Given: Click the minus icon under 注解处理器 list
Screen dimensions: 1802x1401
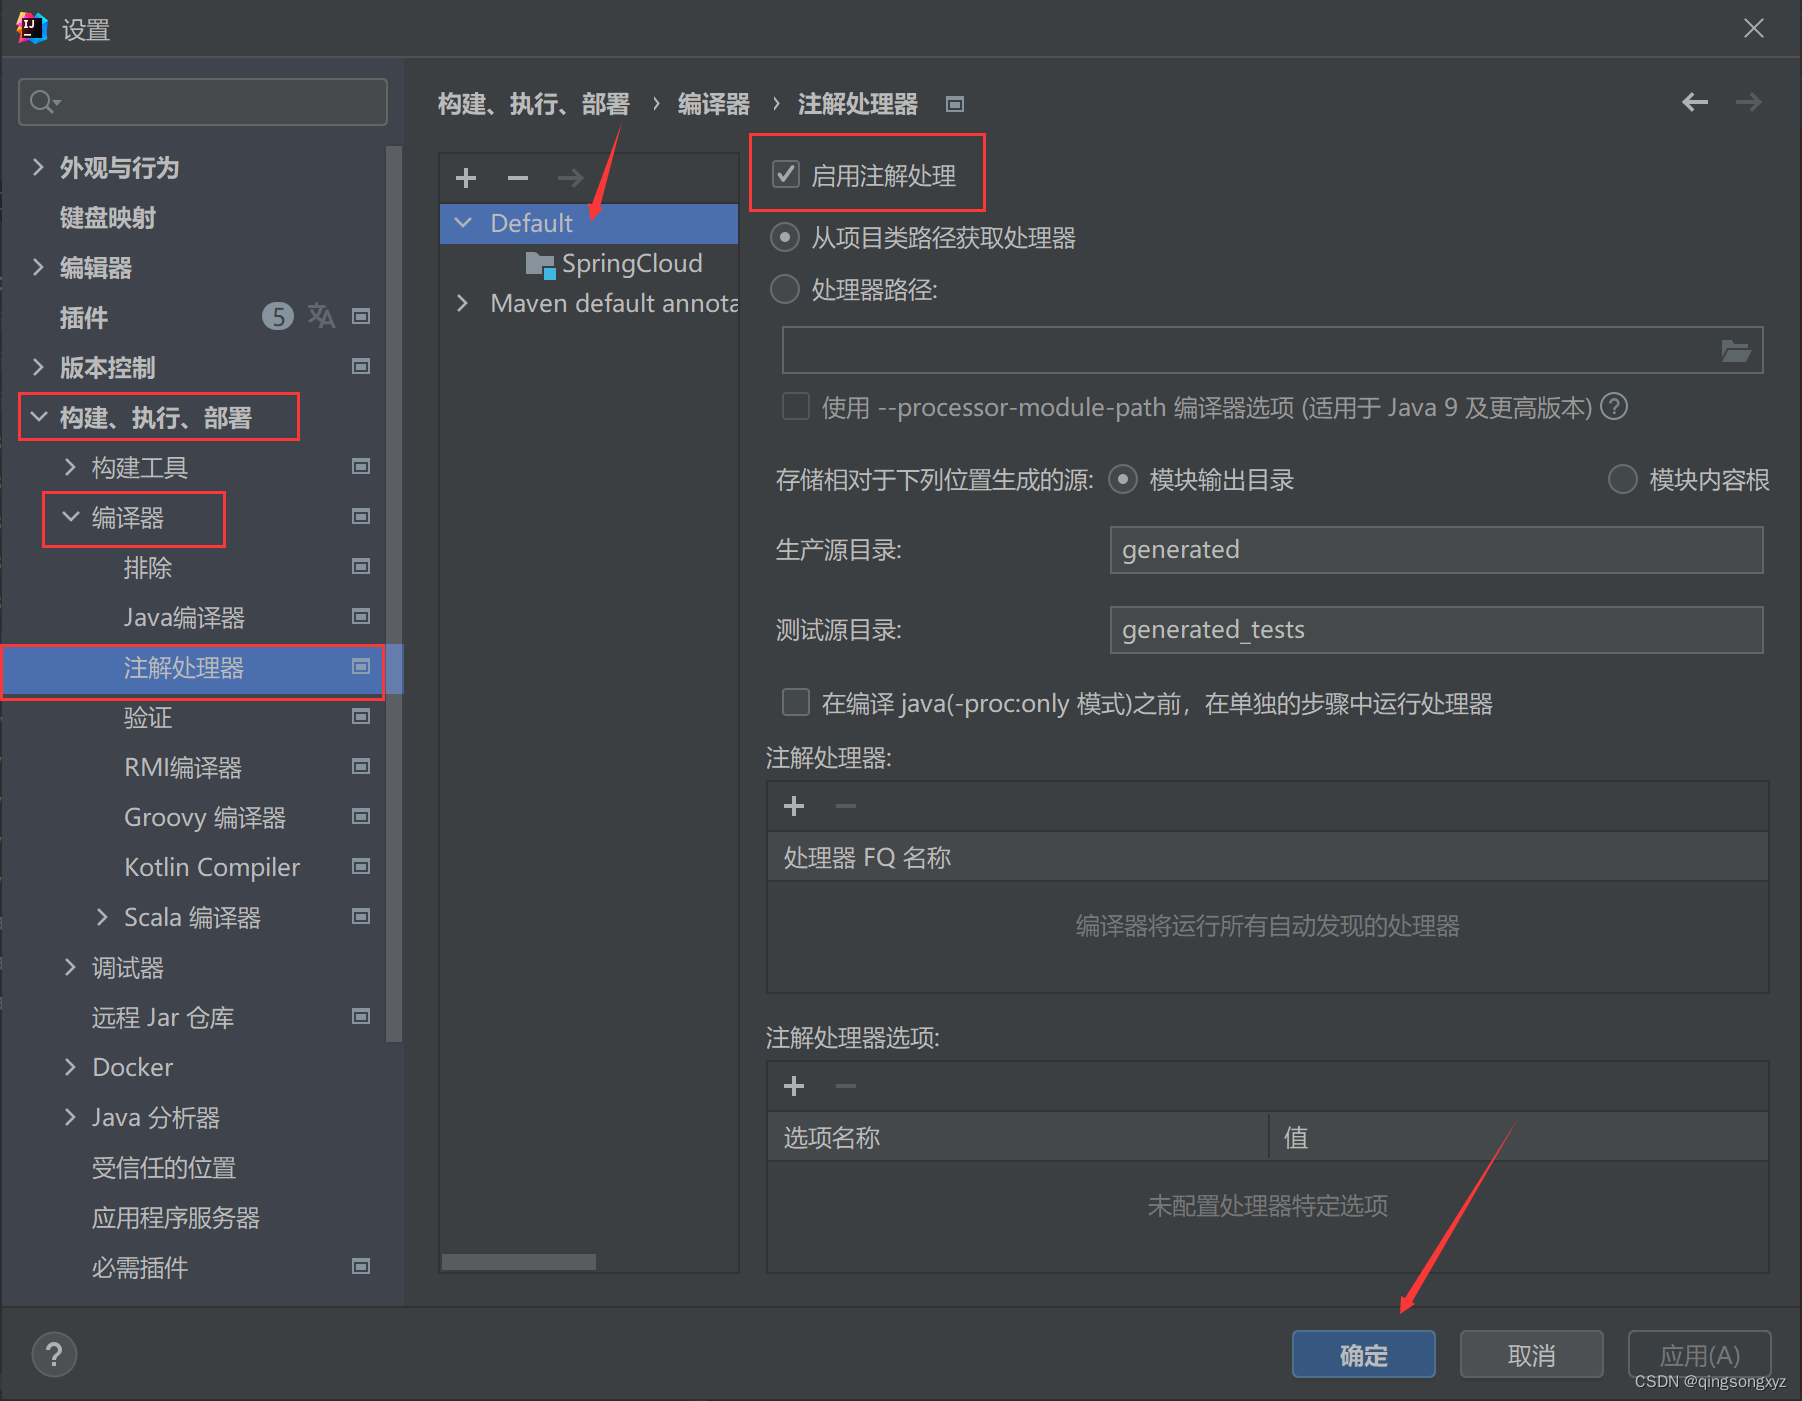Looking at the screenshot, I should (x=846, y=806).
